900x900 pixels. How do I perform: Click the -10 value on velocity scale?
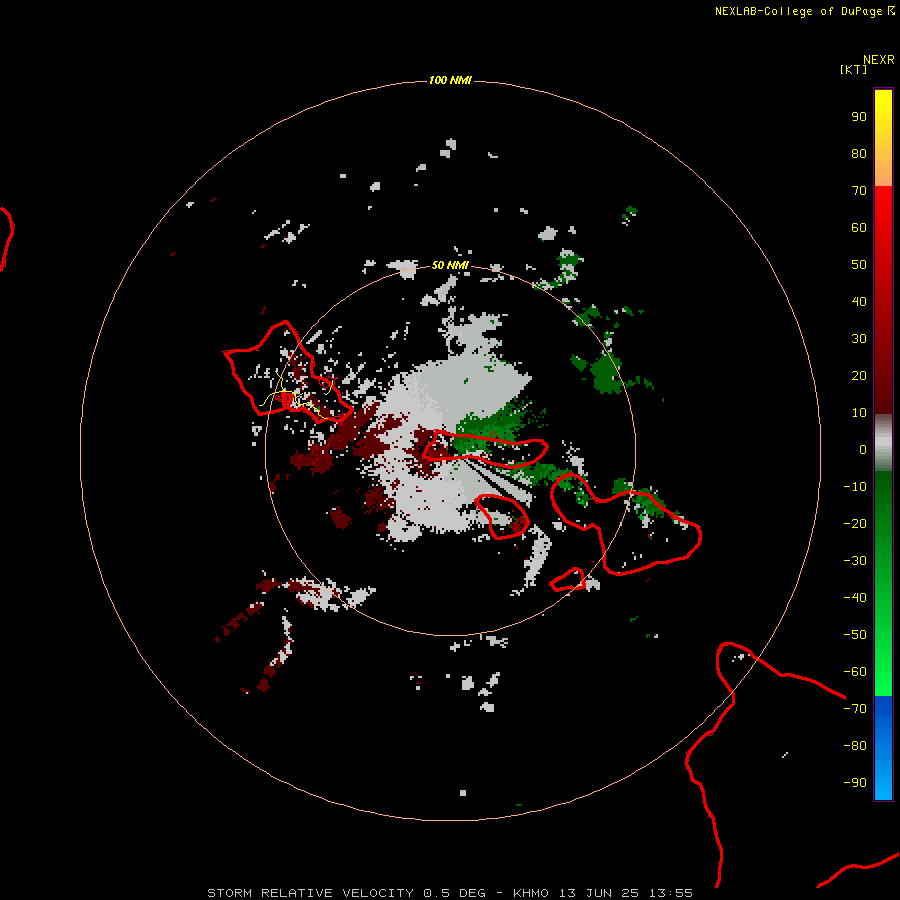click(855, 487)
